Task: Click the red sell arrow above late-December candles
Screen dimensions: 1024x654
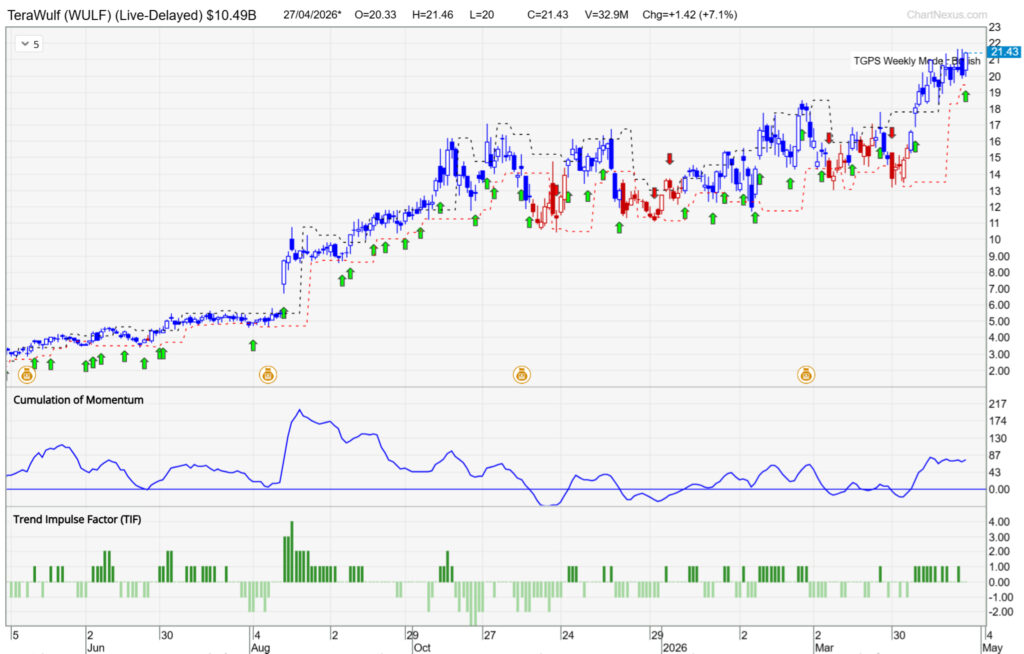Action: tap(669, 158)
